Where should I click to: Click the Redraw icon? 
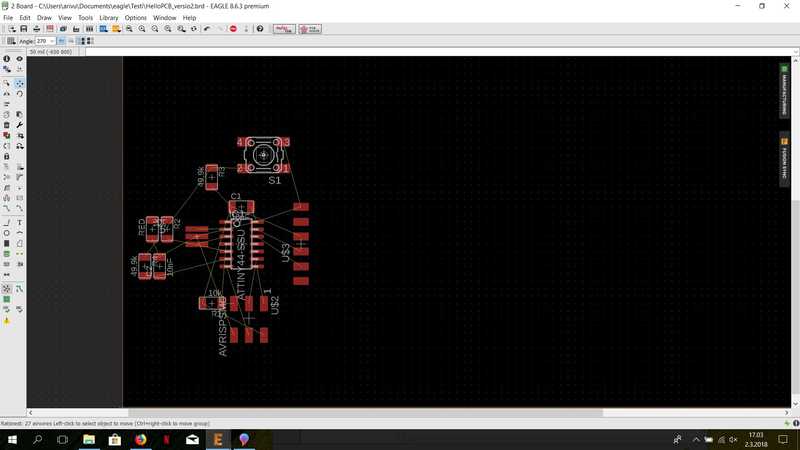pyautogui.click(x=194, y=29)
